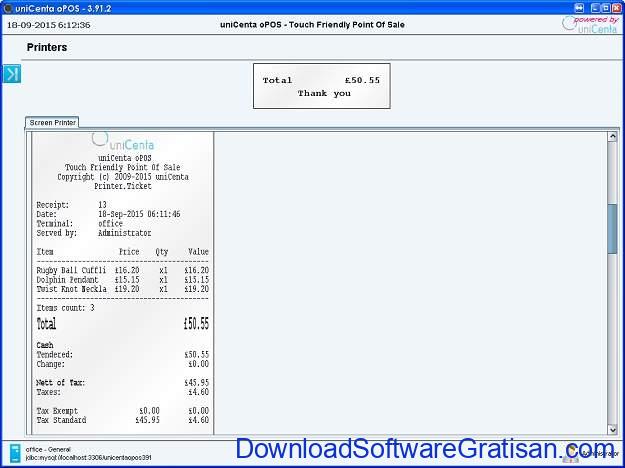Click the 'Printers' heading
Viewport: 625px width, 468px height.
coord(47,47)
